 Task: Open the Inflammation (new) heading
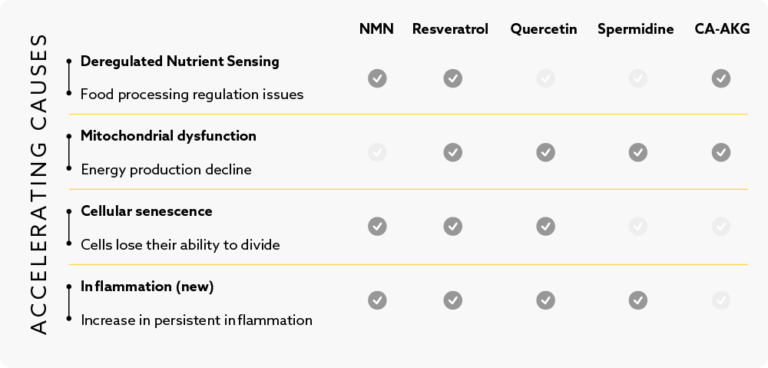147,287
